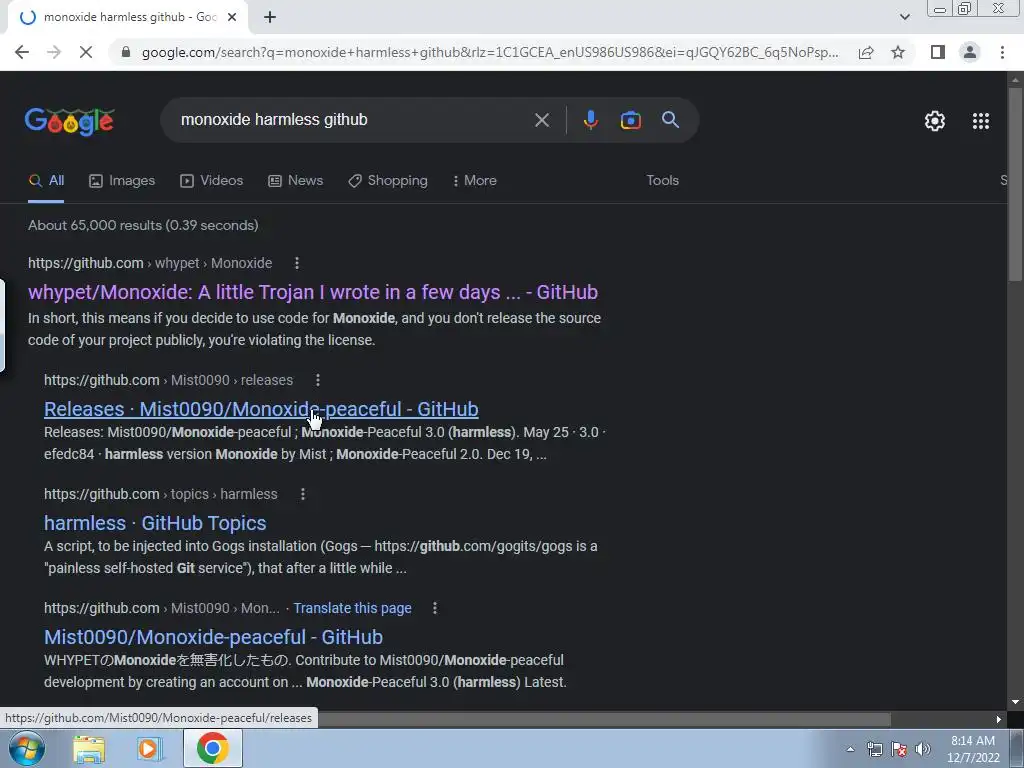1024x768 pixels.
Task: Open options for the translated Mist0090 result
Action: 435,609
